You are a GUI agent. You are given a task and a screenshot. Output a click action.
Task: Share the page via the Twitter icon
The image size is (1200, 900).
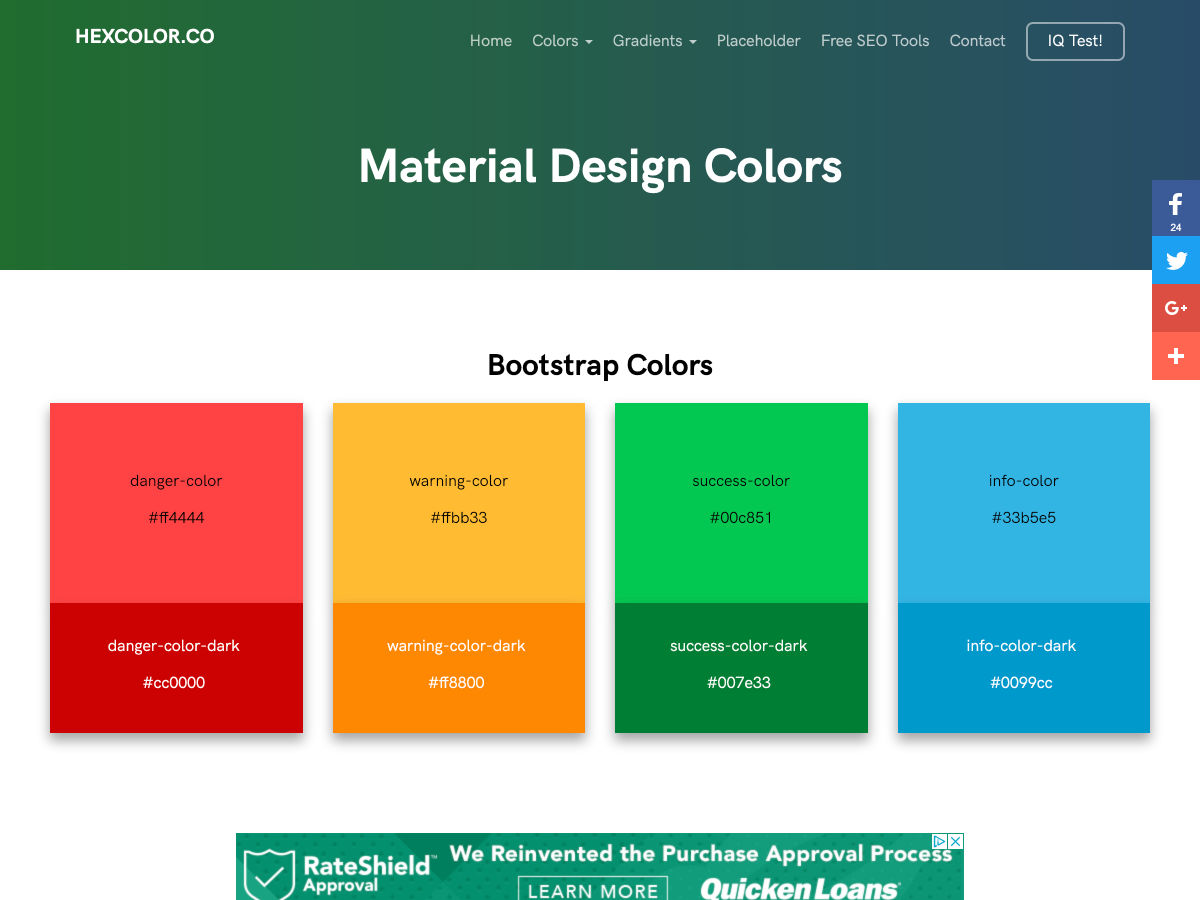coord(1176,260)
